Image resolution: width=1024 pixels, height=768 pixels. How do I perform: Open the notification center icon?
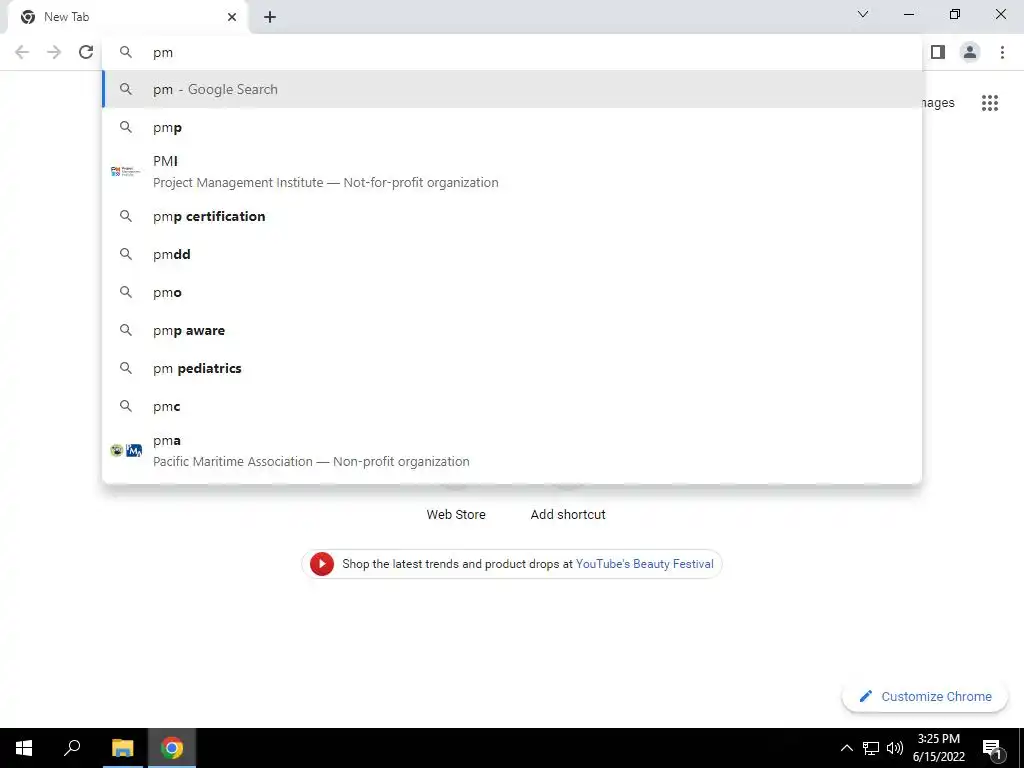coord(992,748)
